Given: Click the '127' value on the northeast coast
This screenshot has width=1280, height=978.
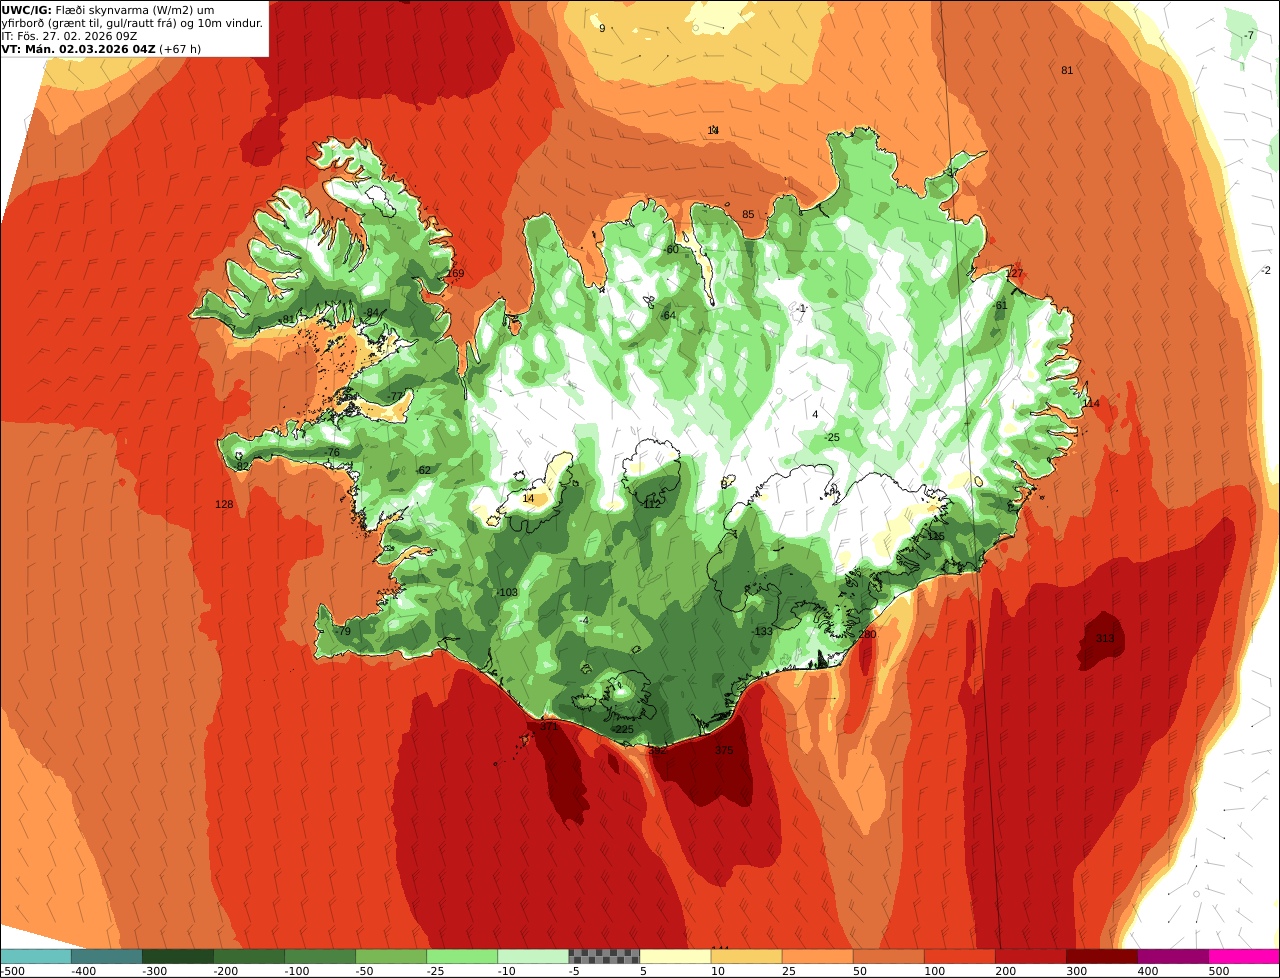Looking at the screenshot, I should [1014, 273].
